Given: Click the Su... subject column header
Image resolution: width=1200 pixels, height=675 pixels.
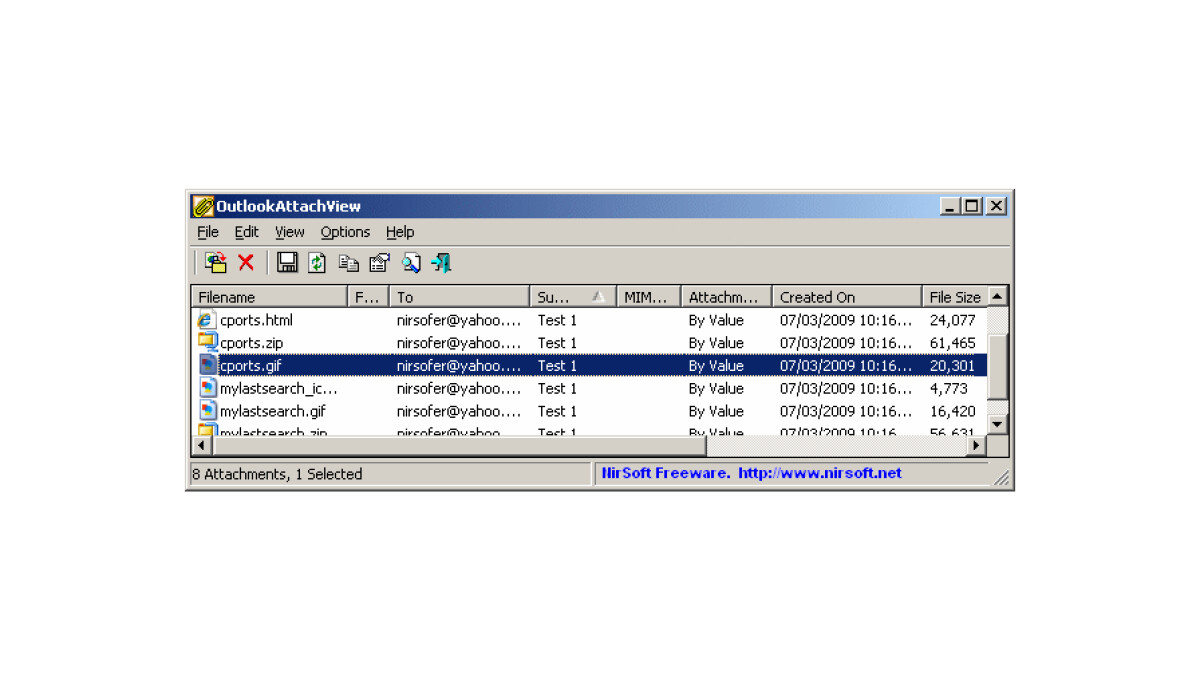Looking at the screenshot, I should [573, 297].
